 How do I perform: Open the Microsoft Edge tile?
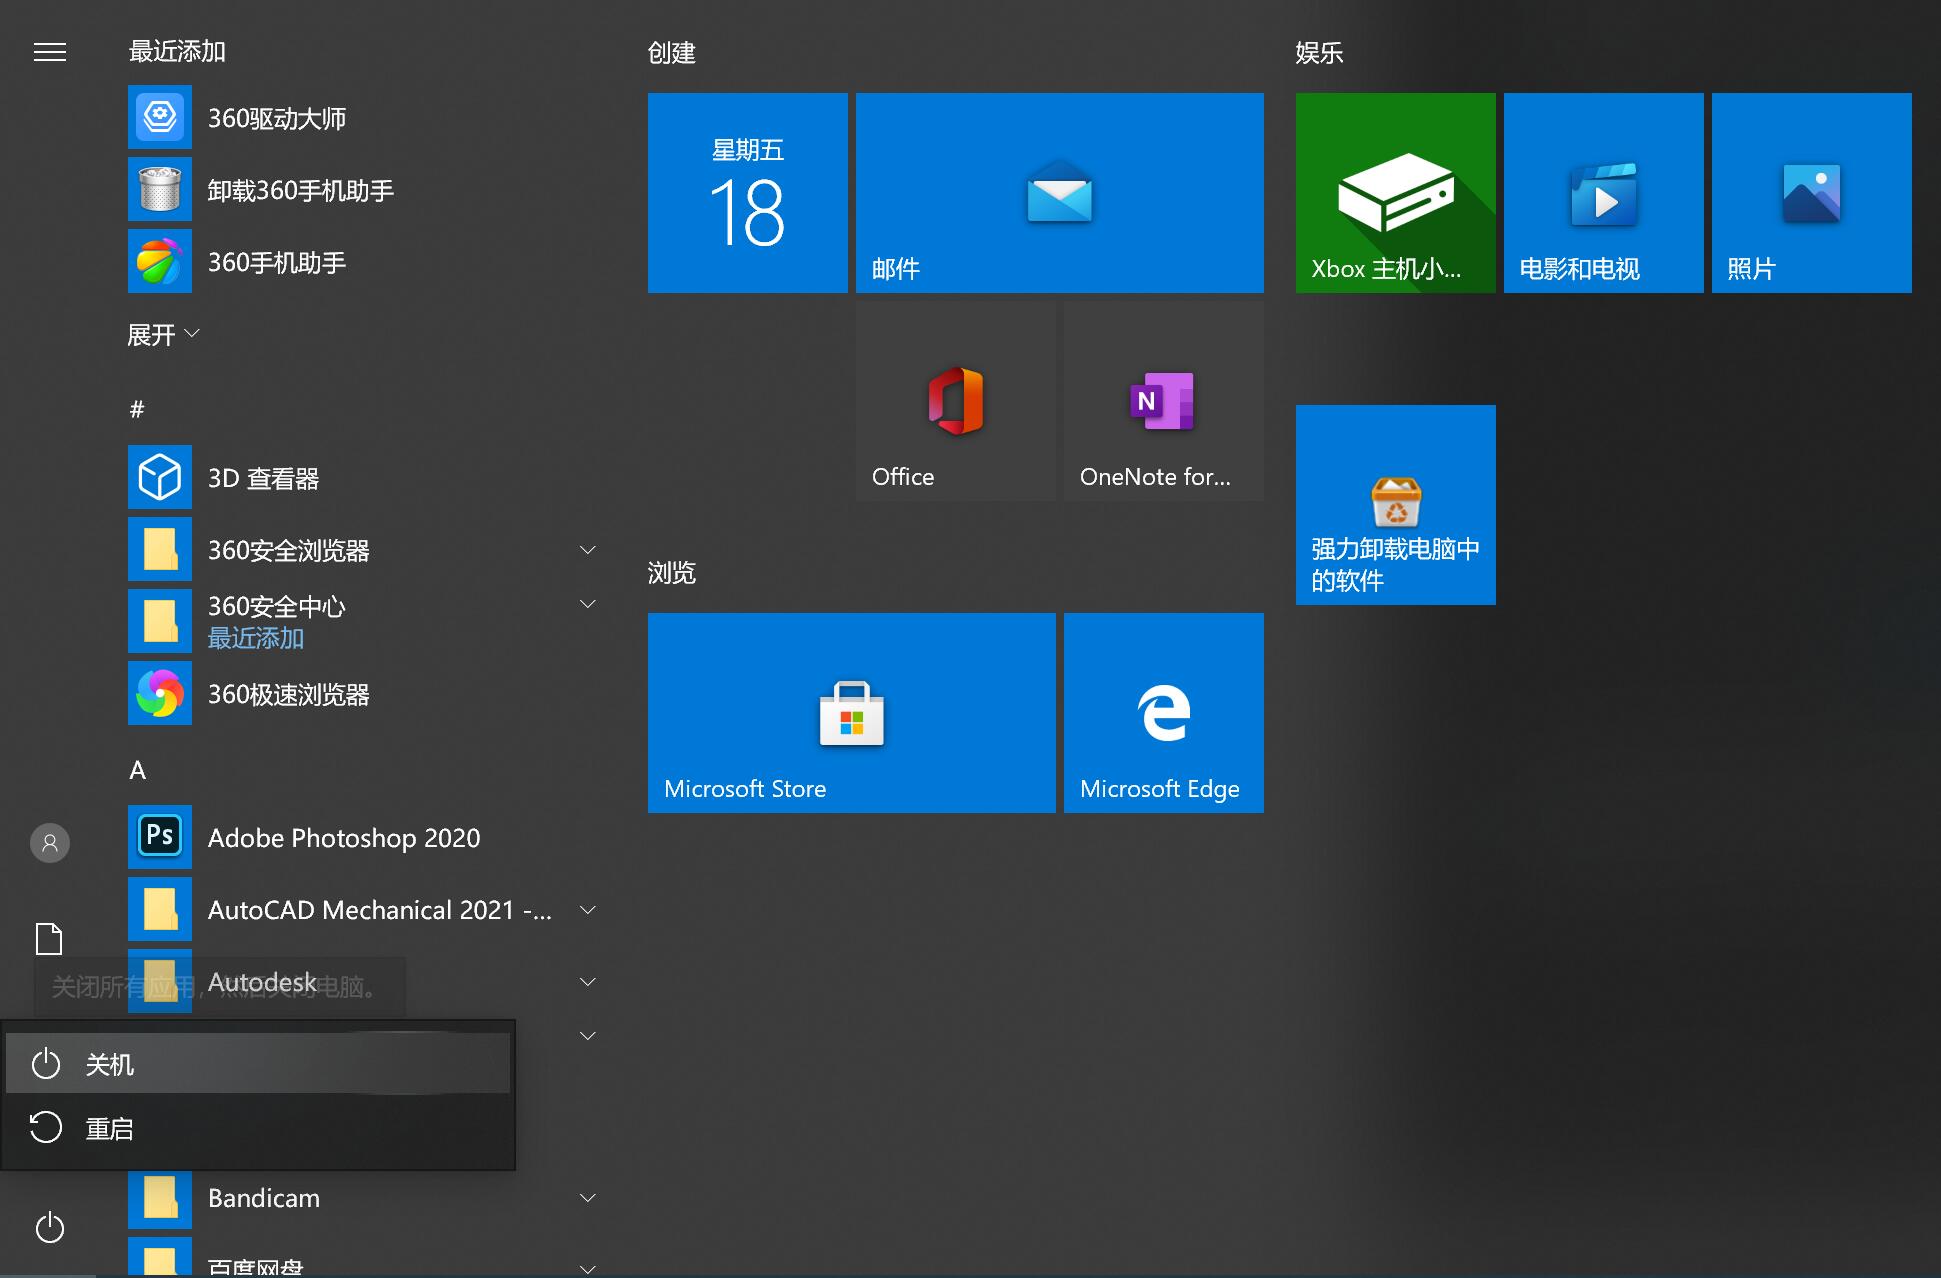click(x=1164, y=713)
